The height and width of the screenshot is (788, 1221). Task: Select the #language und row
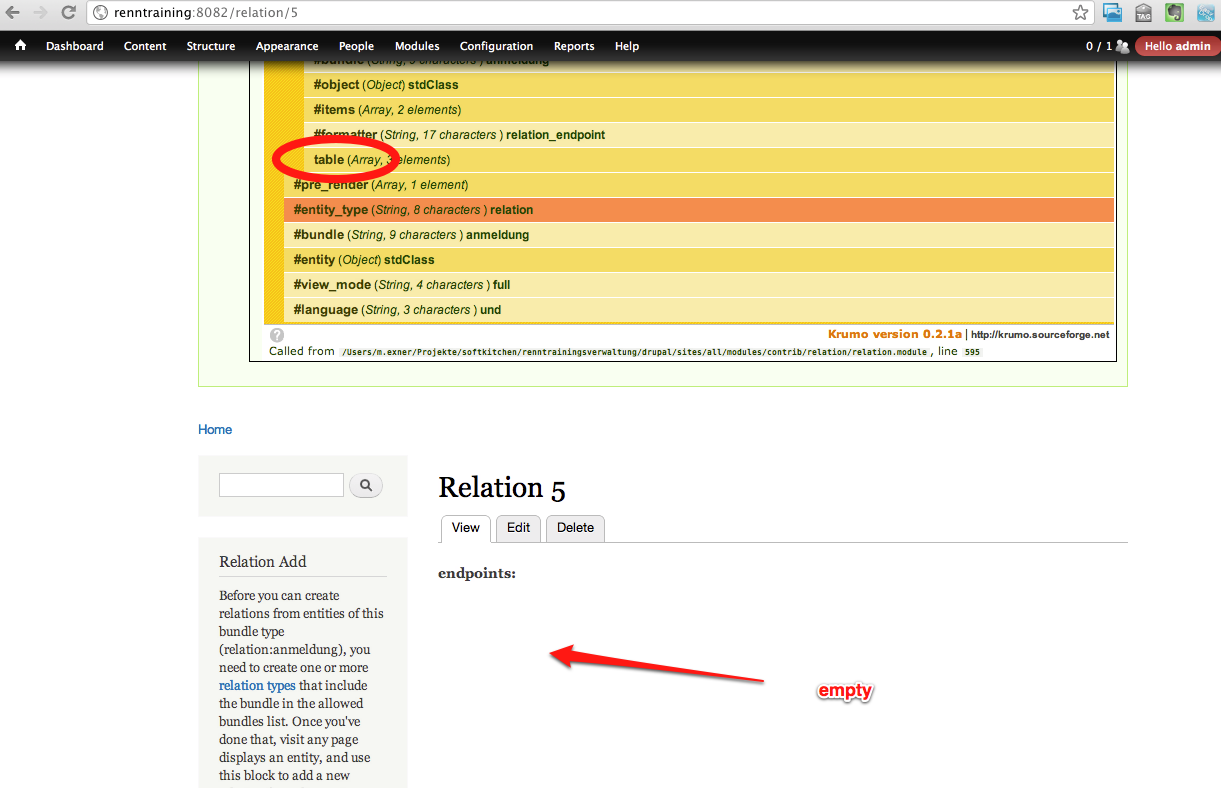pyautogui.click(x=699, y=310)
